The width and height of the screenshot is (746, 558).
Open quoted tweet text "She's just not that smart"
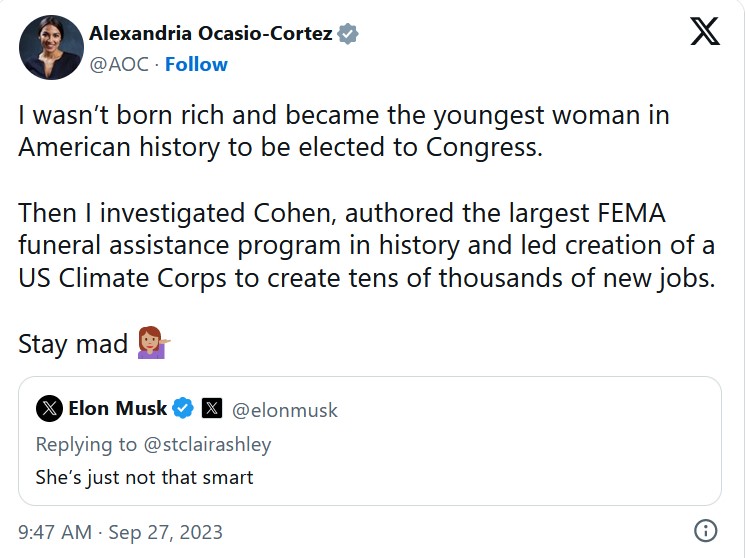[x=144, y=477]
